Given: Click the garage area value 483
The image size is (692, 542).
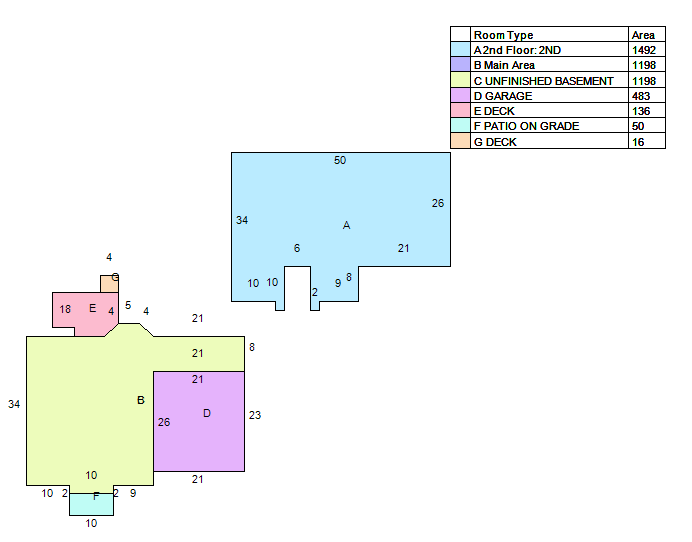Looking at the screenshot, I should click(x=641, y=96).
